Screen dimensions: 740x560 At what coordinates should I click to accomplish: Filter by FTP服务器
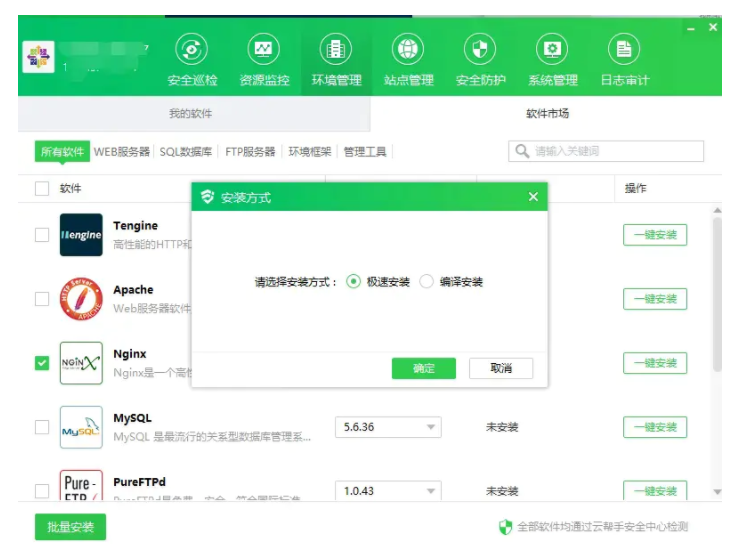click(250, 151)
